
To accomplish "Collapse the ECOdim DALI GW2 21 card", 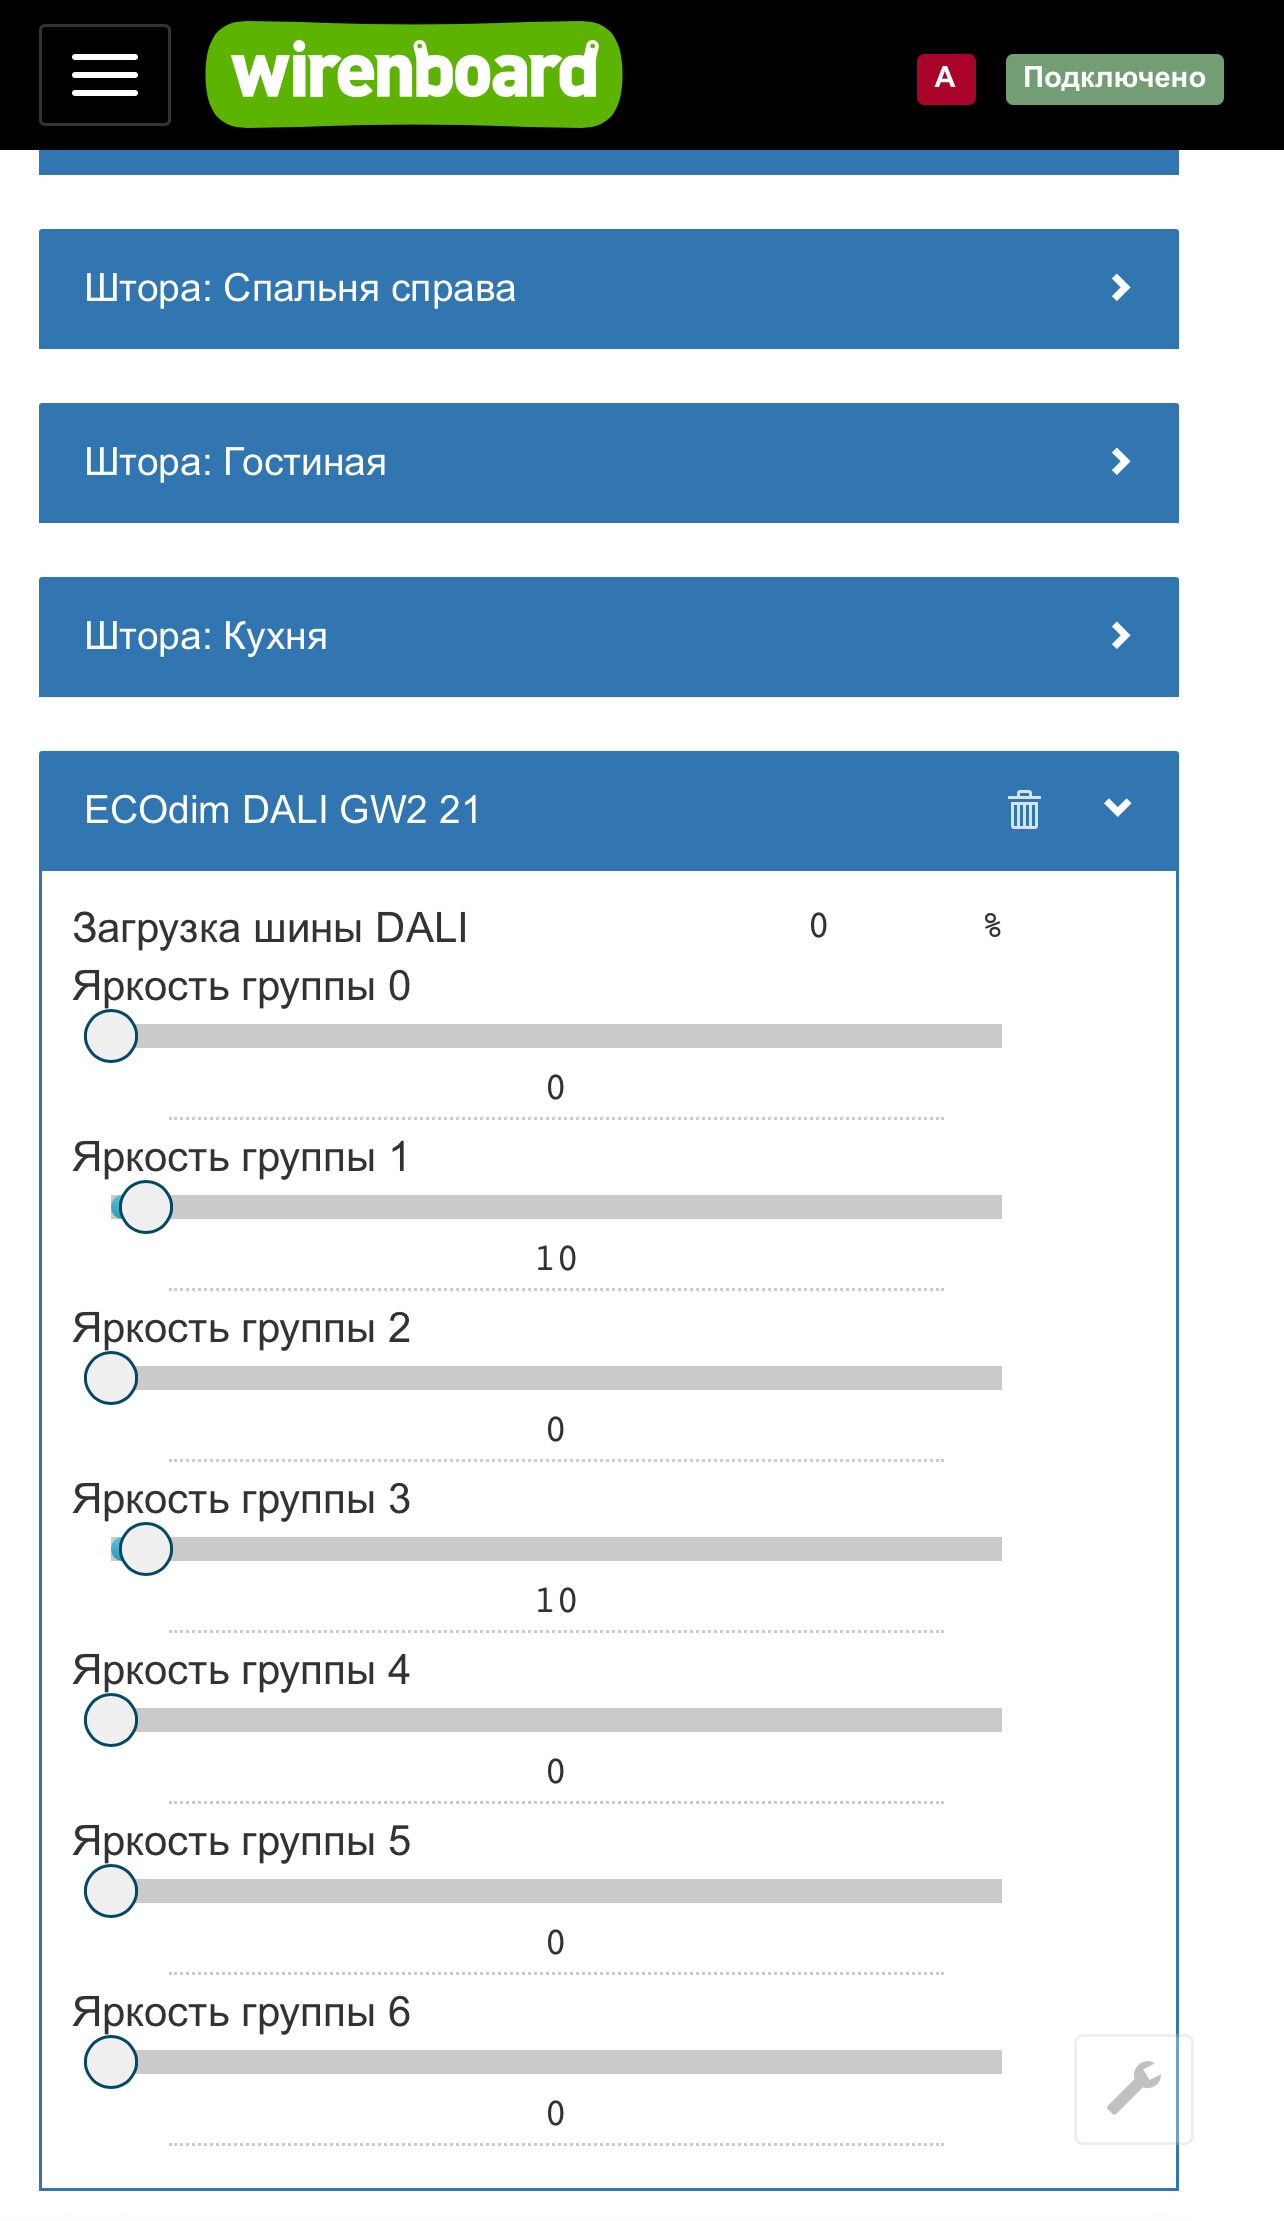I will (1118, 808).
